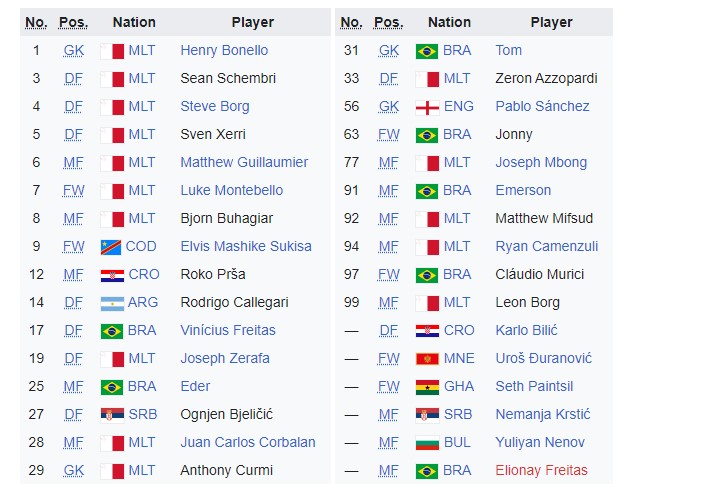Click the GK position link for Tom
This screenshot has height=501, width=713.
click(389, 50)
